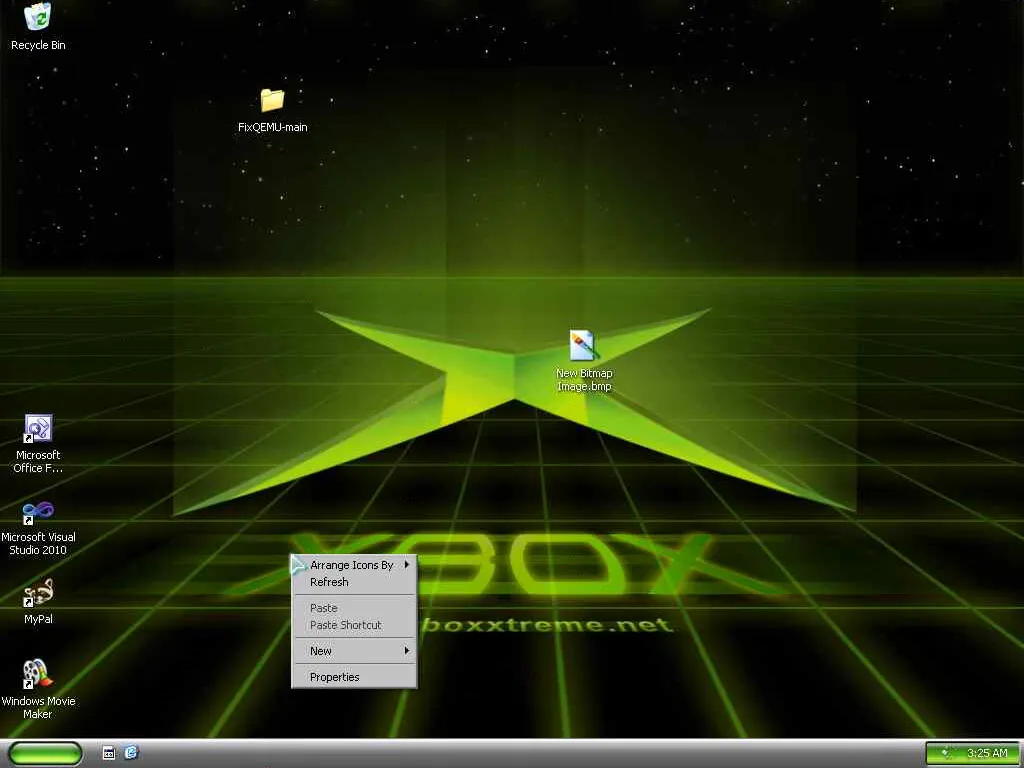The width and height of the screenshot is (1024, 768).
Task: Click the green Start button
Action: [x=45, y=753]
